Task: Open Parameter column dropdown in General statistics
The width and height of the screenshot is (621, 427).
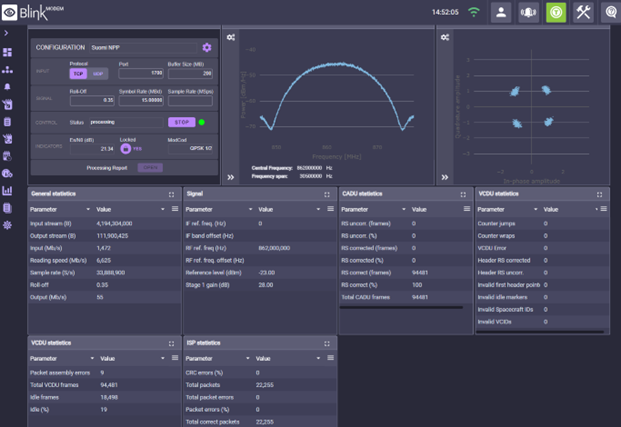Action: 88,209
